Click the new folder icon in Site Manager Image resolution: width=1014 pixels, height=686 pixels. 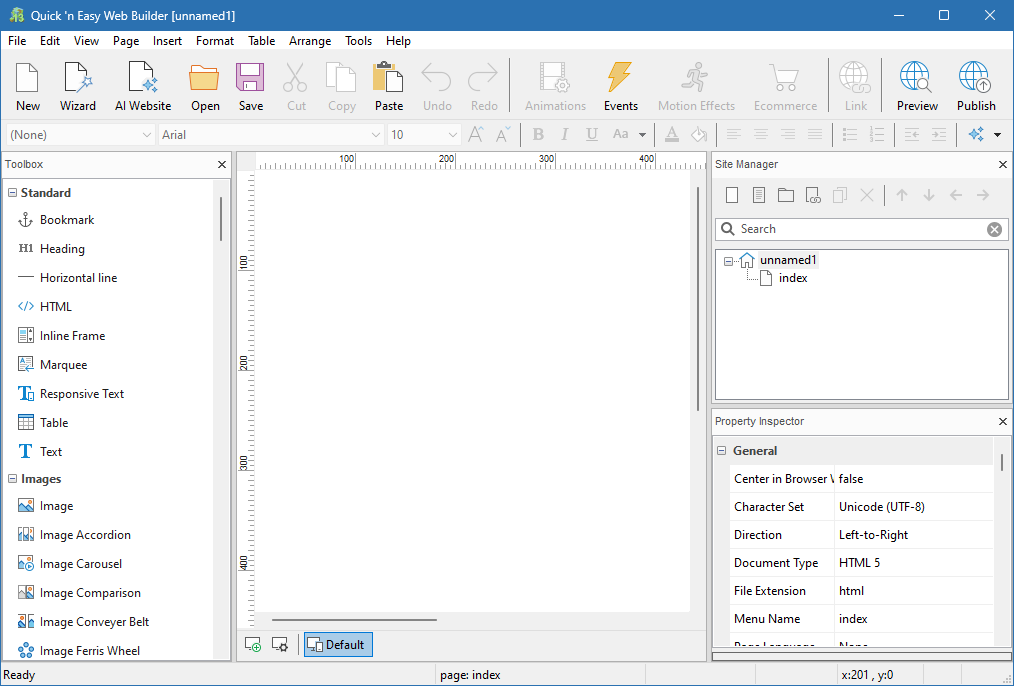click(x=786, y=195)
